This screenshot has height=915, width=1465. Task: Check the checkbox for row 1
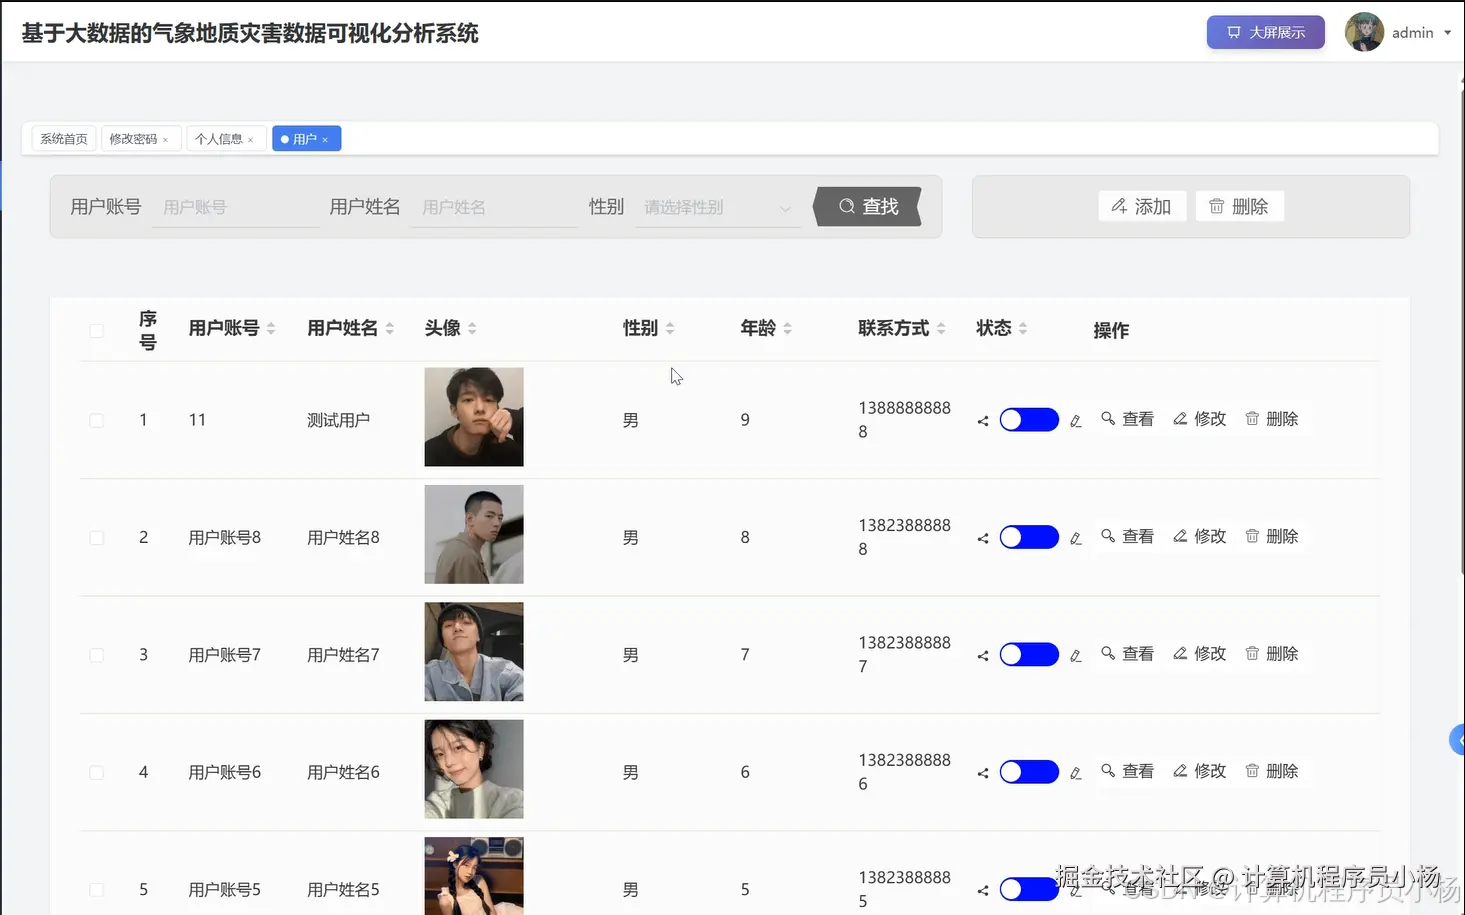[x=96, y=420]
